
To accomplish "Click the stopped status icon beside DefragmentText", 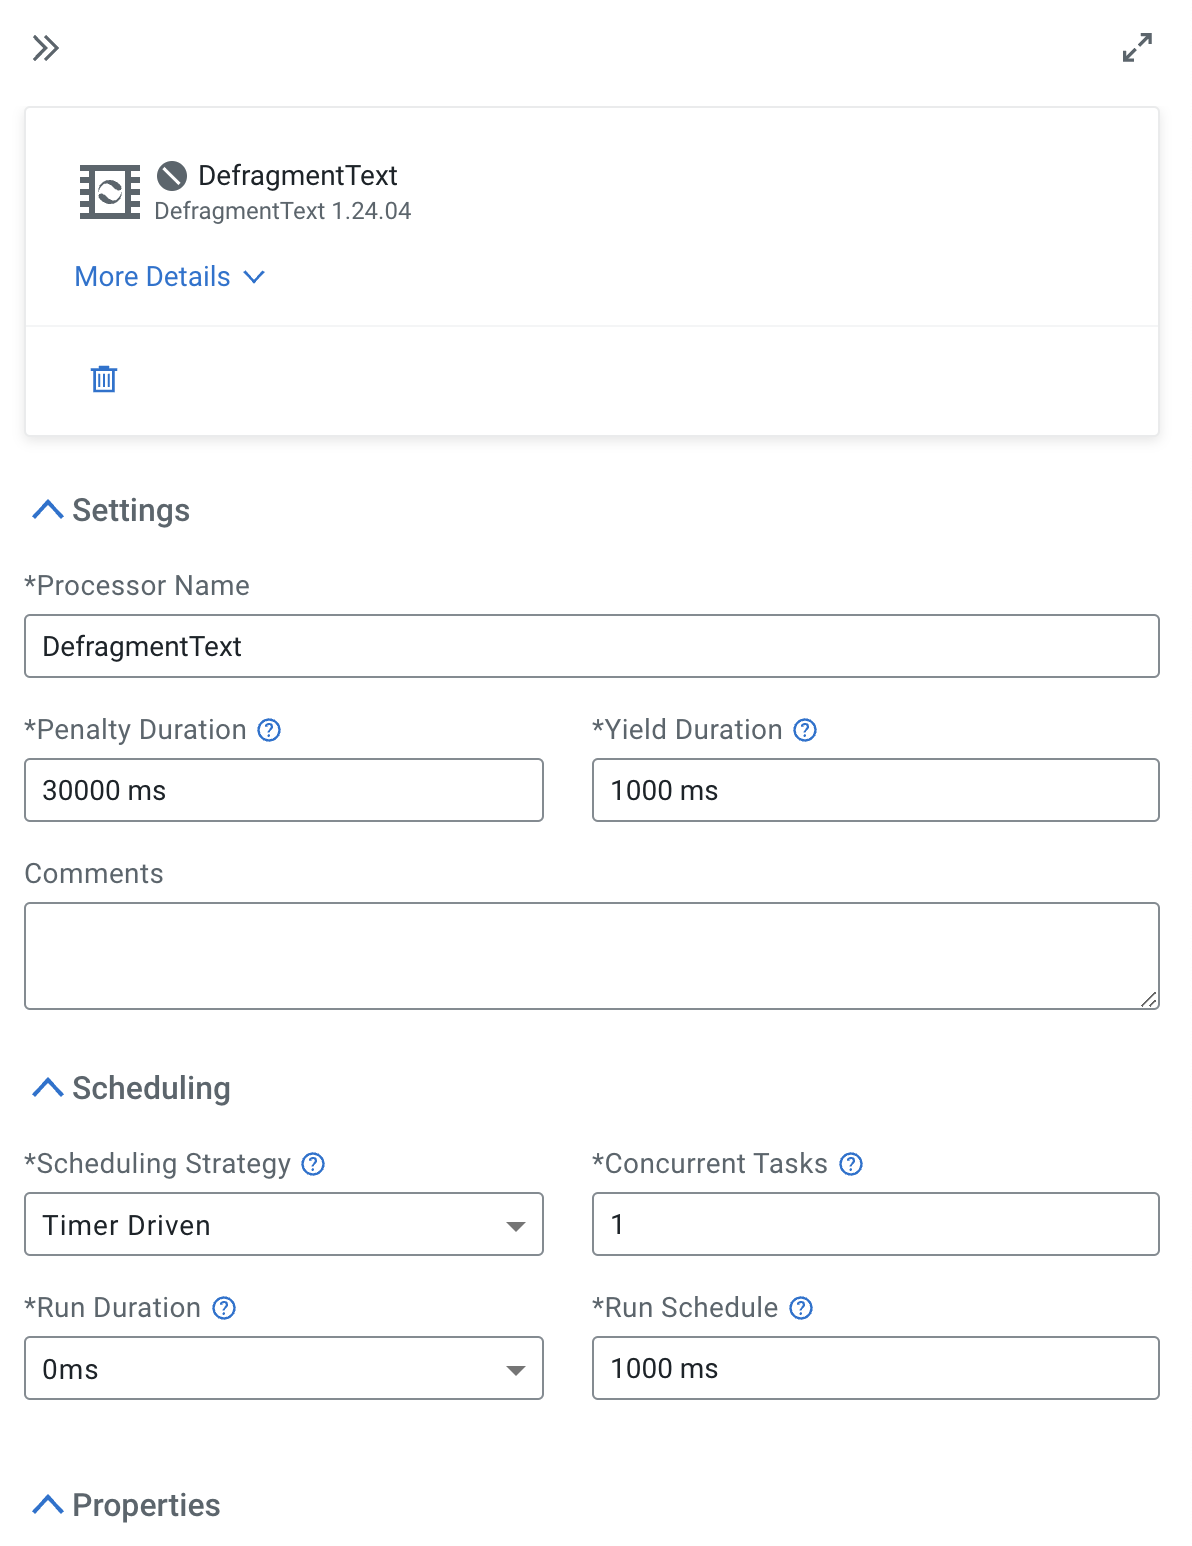I will pos(172,176).
